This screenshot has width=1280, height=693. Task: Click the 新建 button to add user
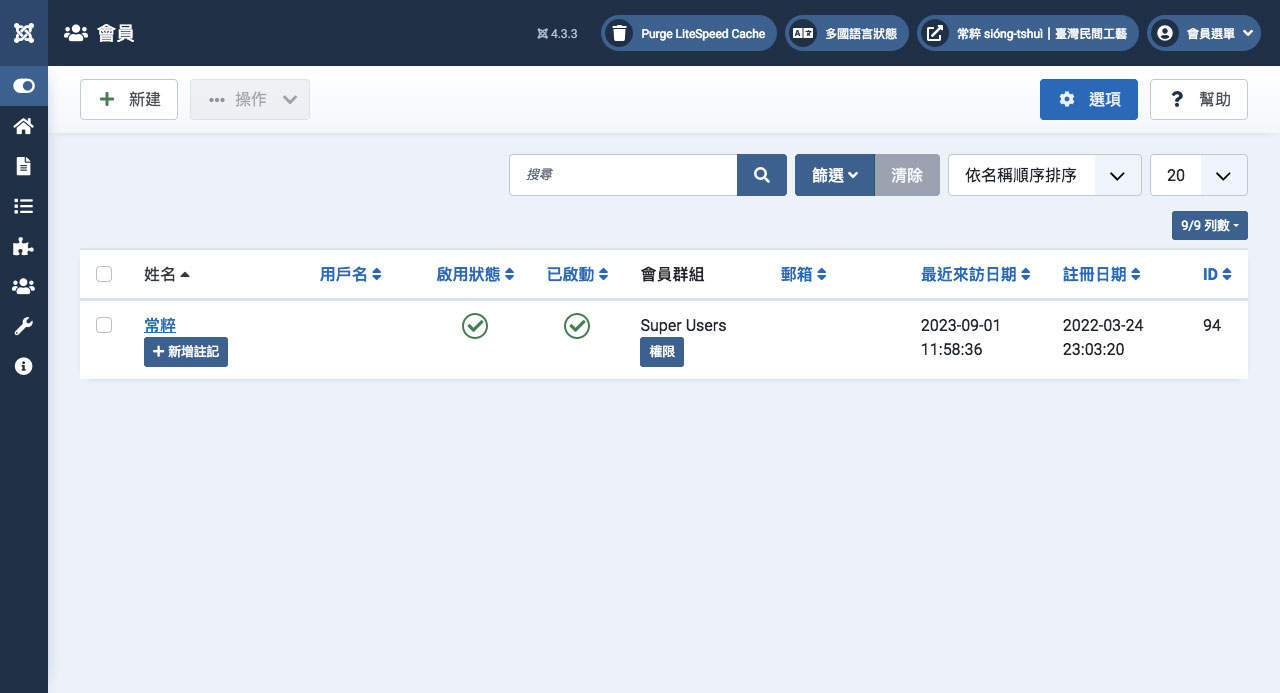pos(129,100)
